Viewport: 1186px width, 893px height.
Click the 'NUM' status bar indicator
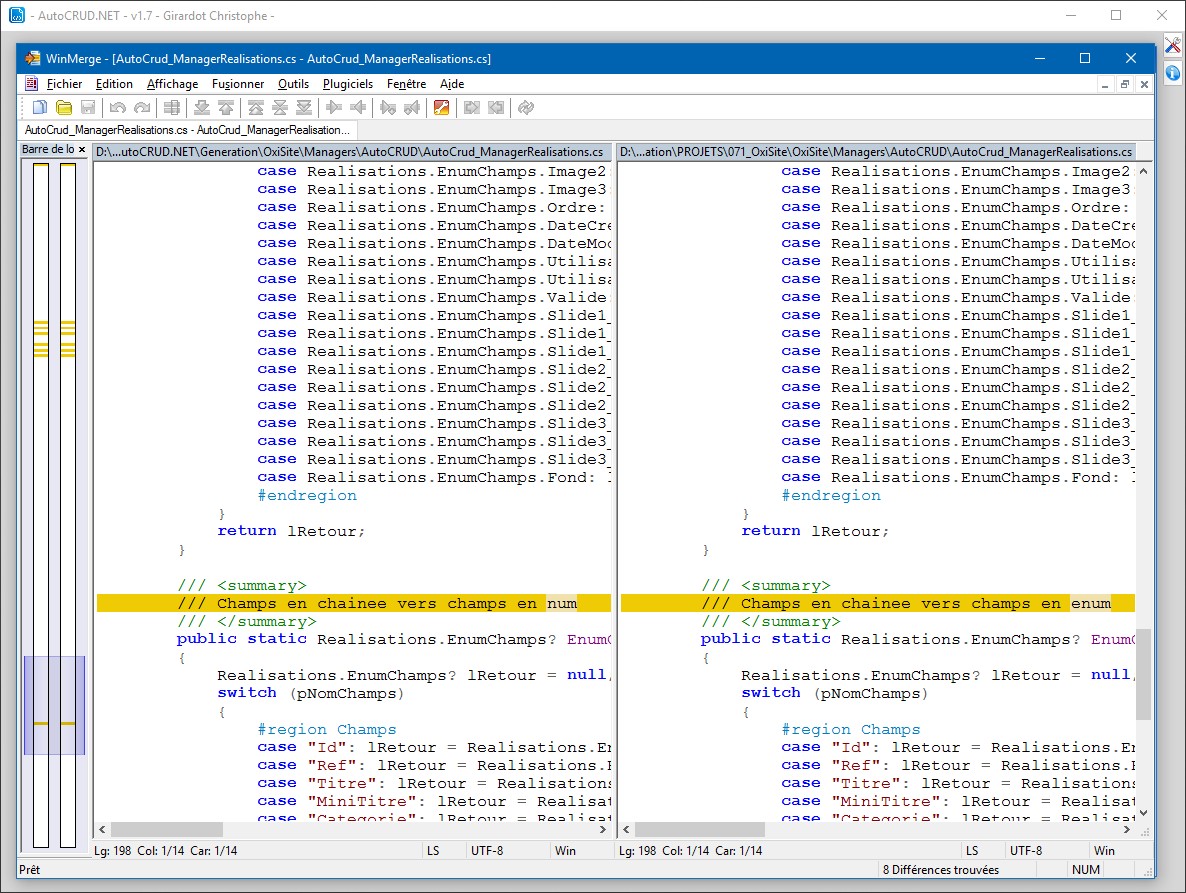click(x=1085, y=870)
